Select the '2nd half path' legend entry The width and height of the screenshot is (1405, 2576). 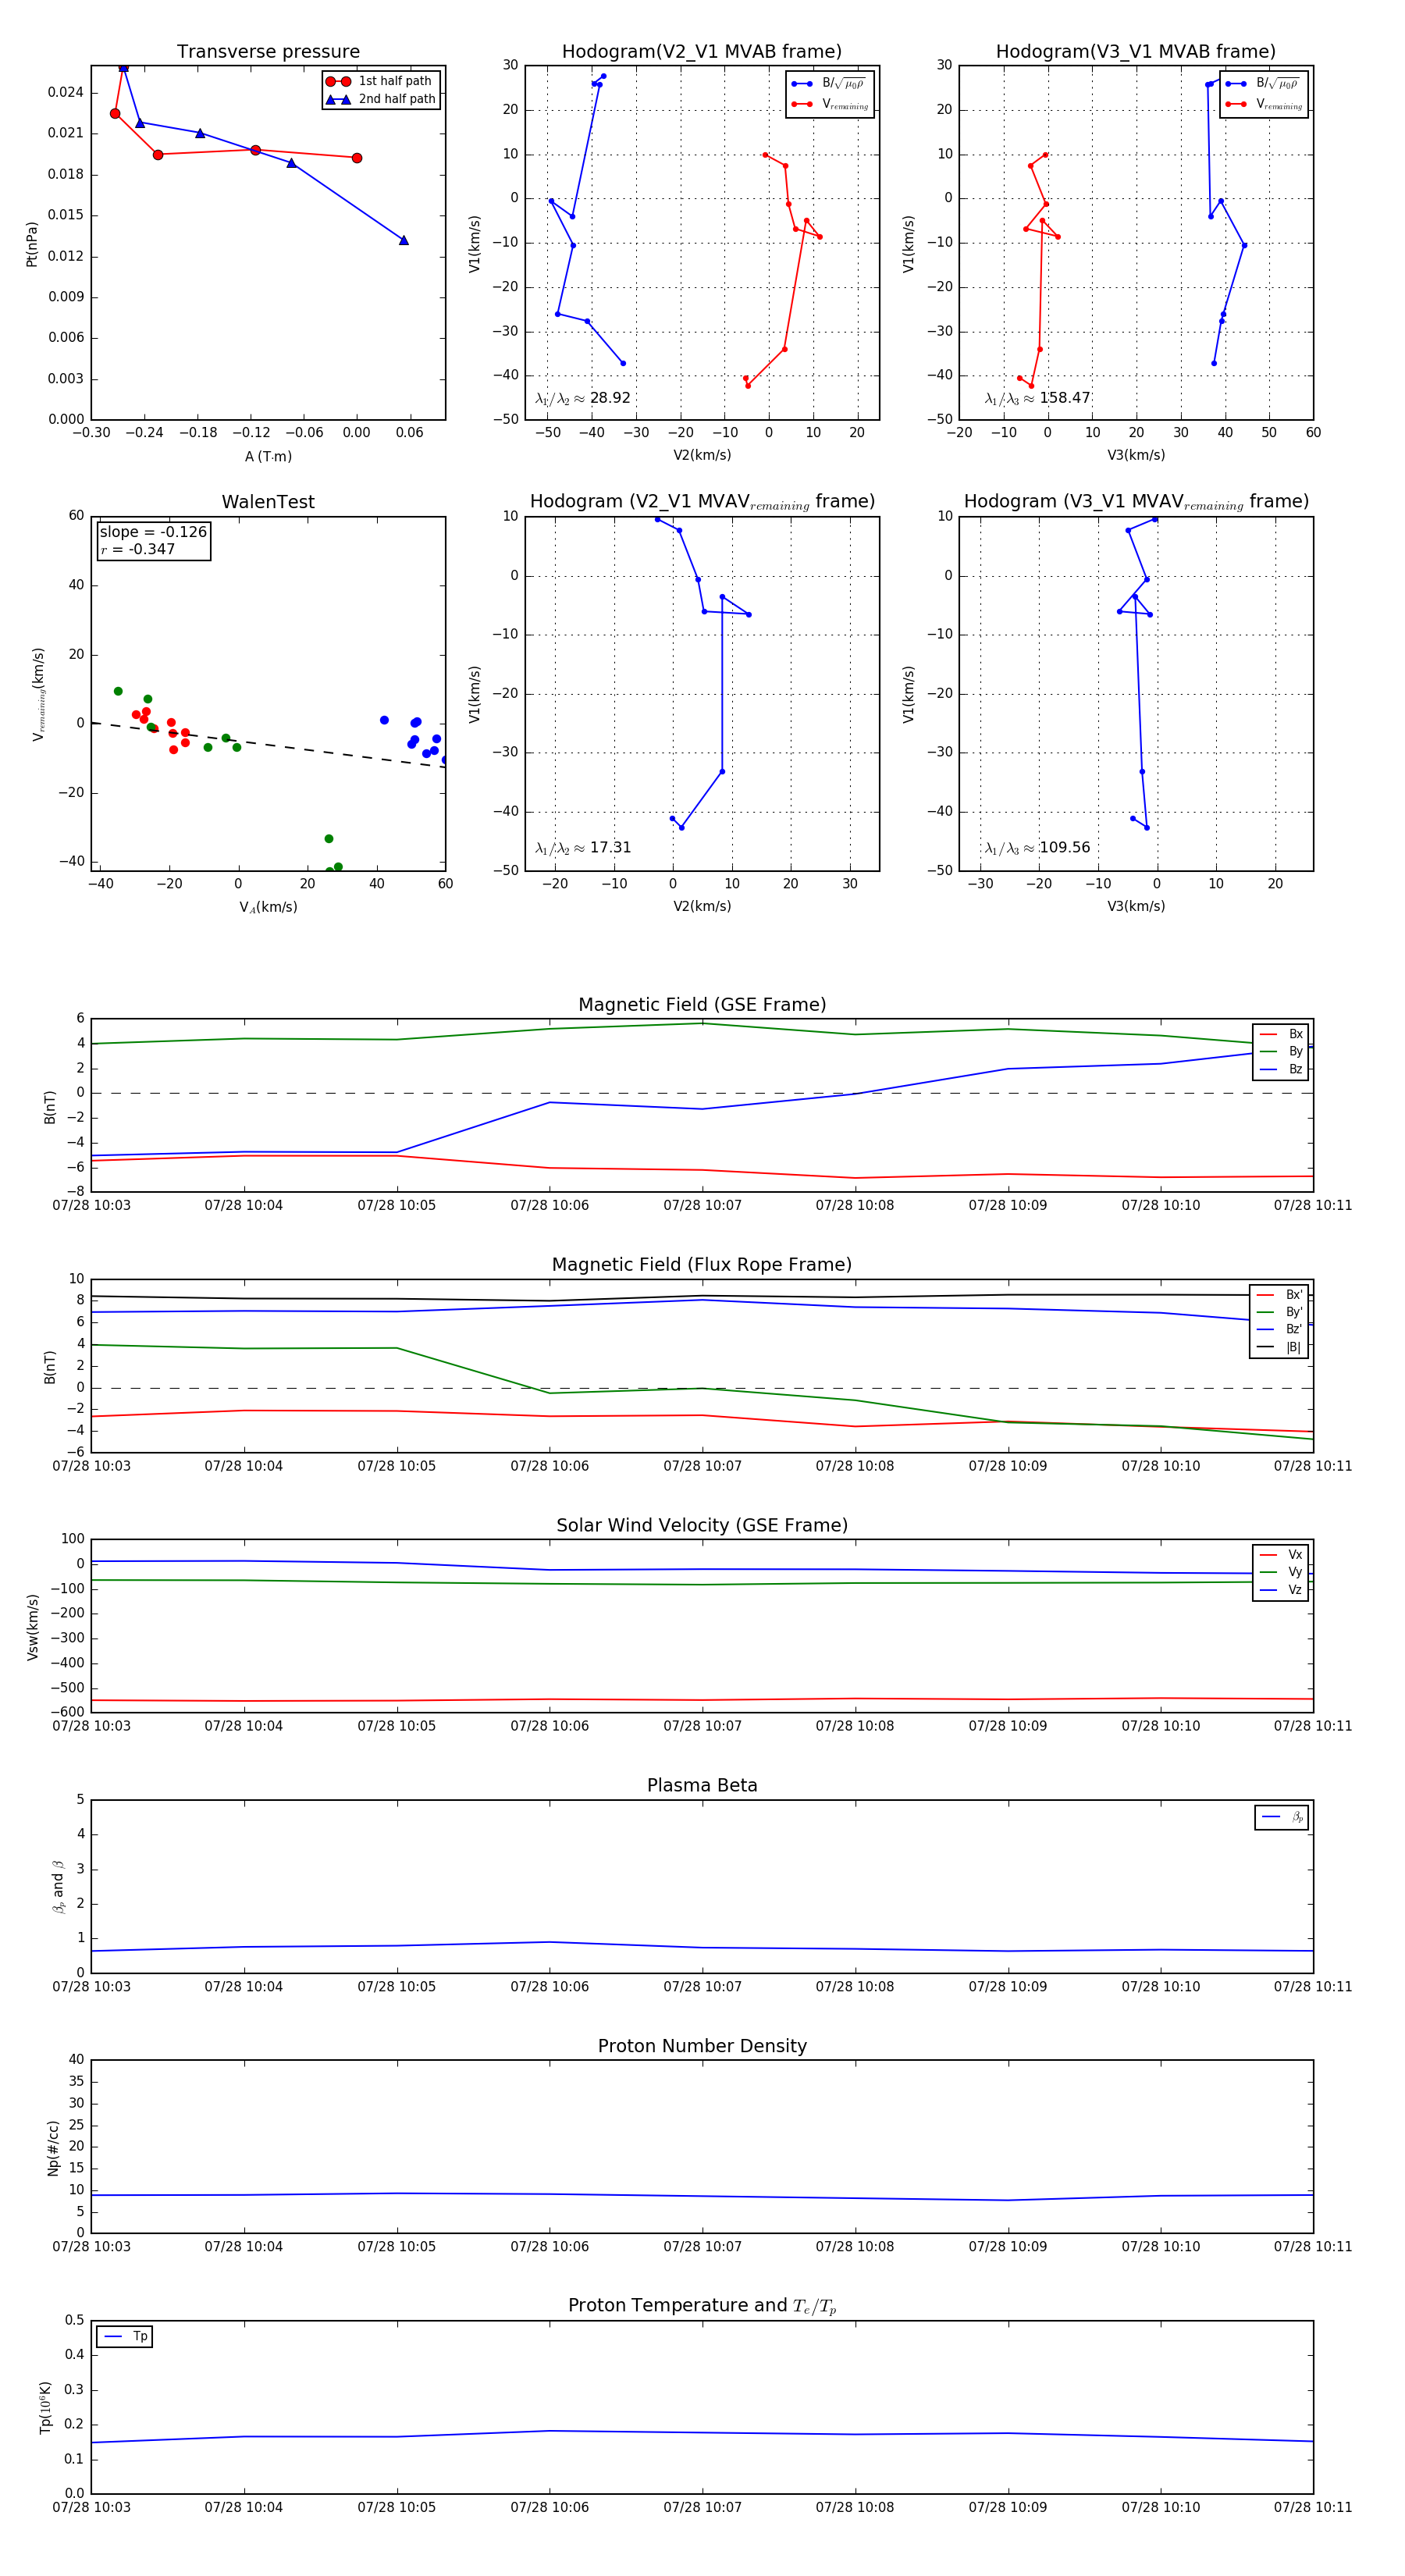click(380, 99)
